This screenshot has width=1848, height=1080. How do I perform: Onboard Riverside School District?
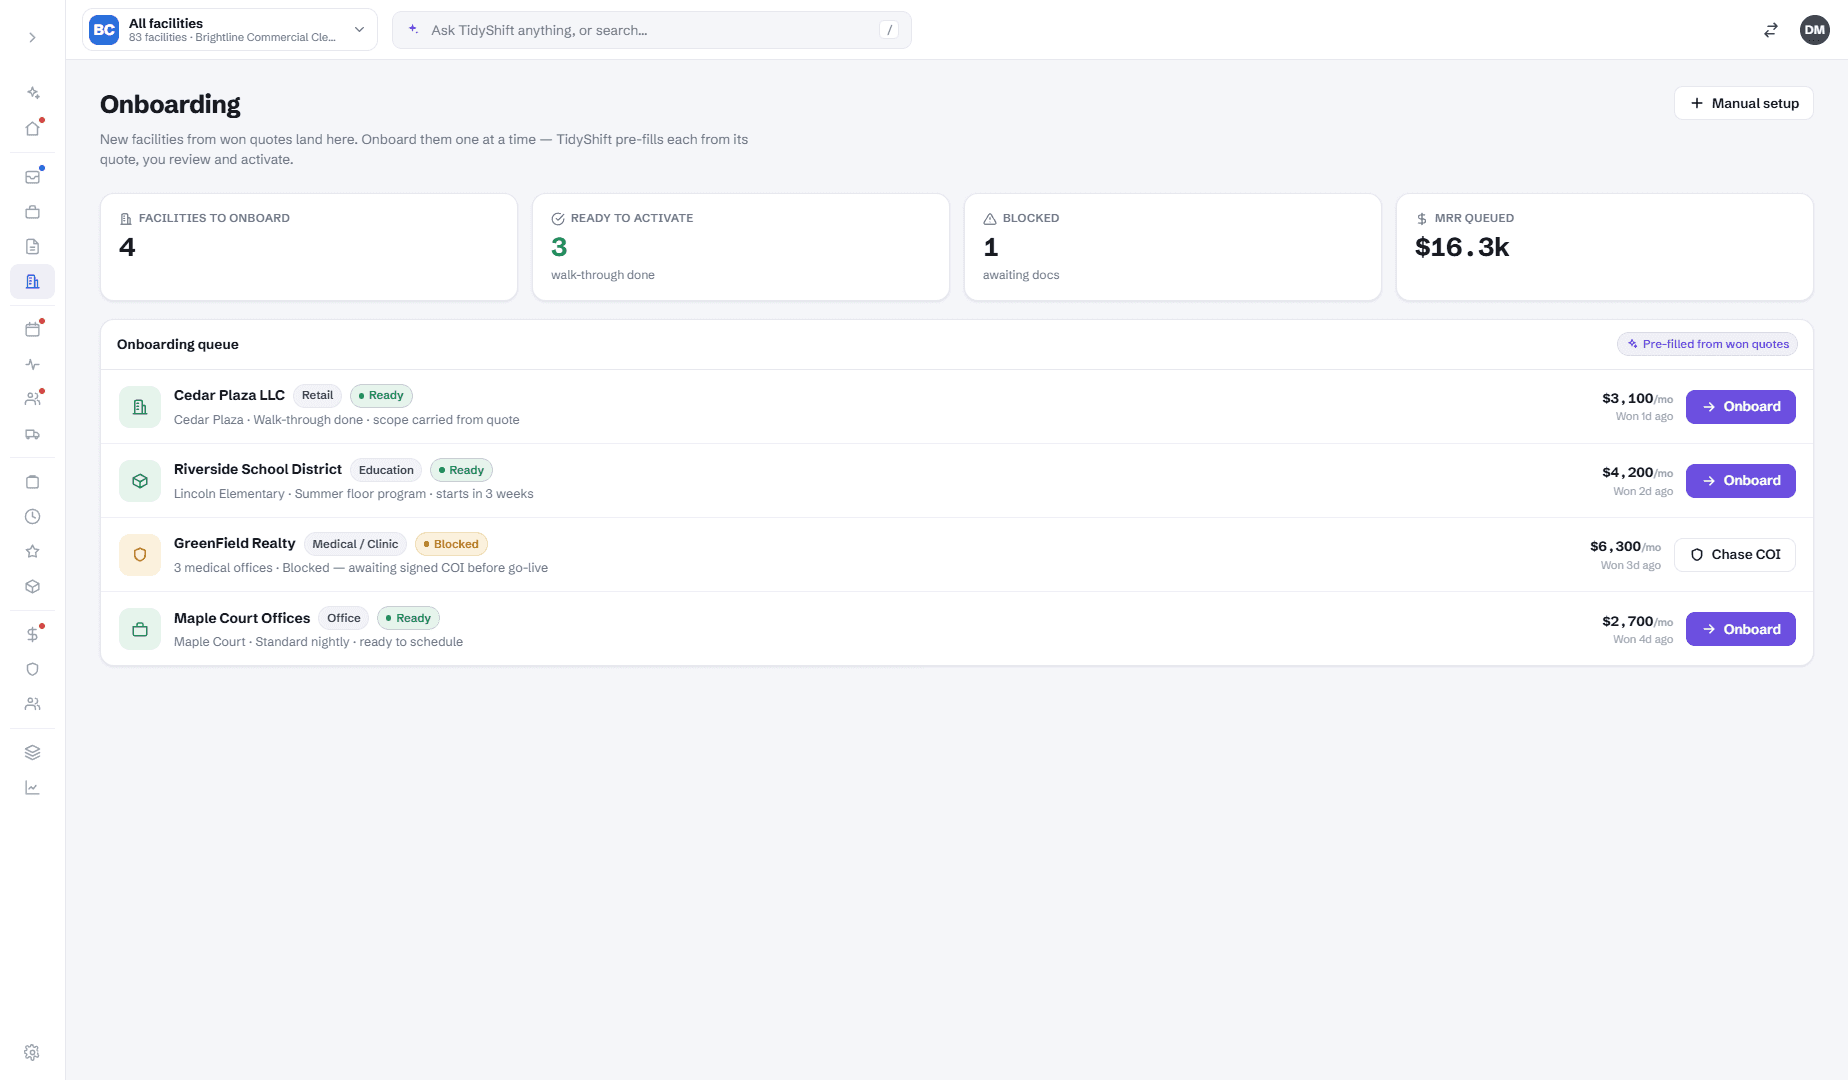[1740, 481]
